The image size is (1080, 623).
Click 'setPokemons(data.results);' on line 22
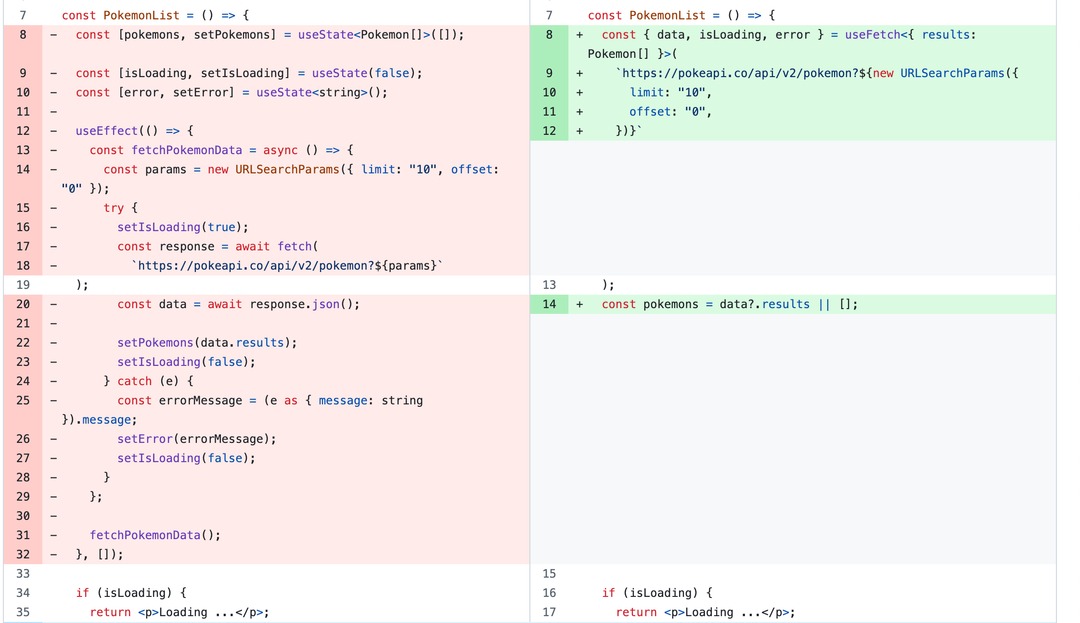pos(207,343)
